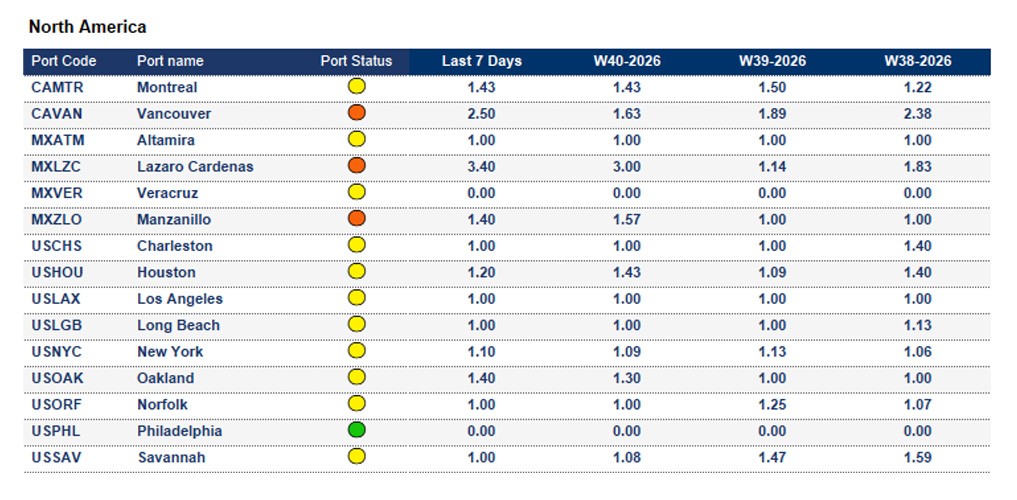Click the orange status dot for Manzanillo
1017x500 pixels.
click(x=357, y=219)
